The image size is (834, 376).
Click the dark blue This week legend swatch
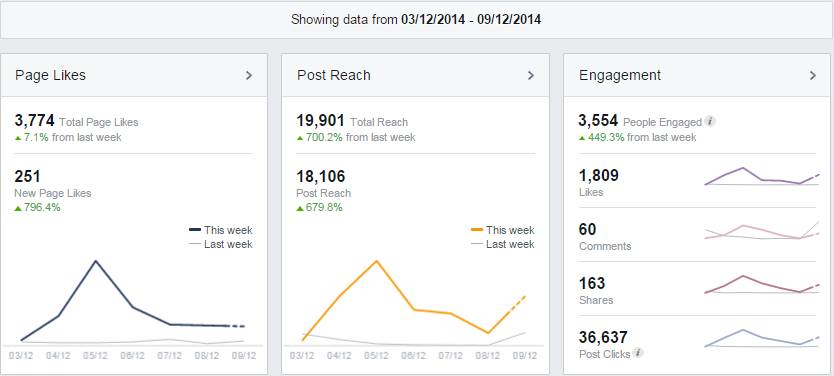pyautogui.click(x=195, y=230)
